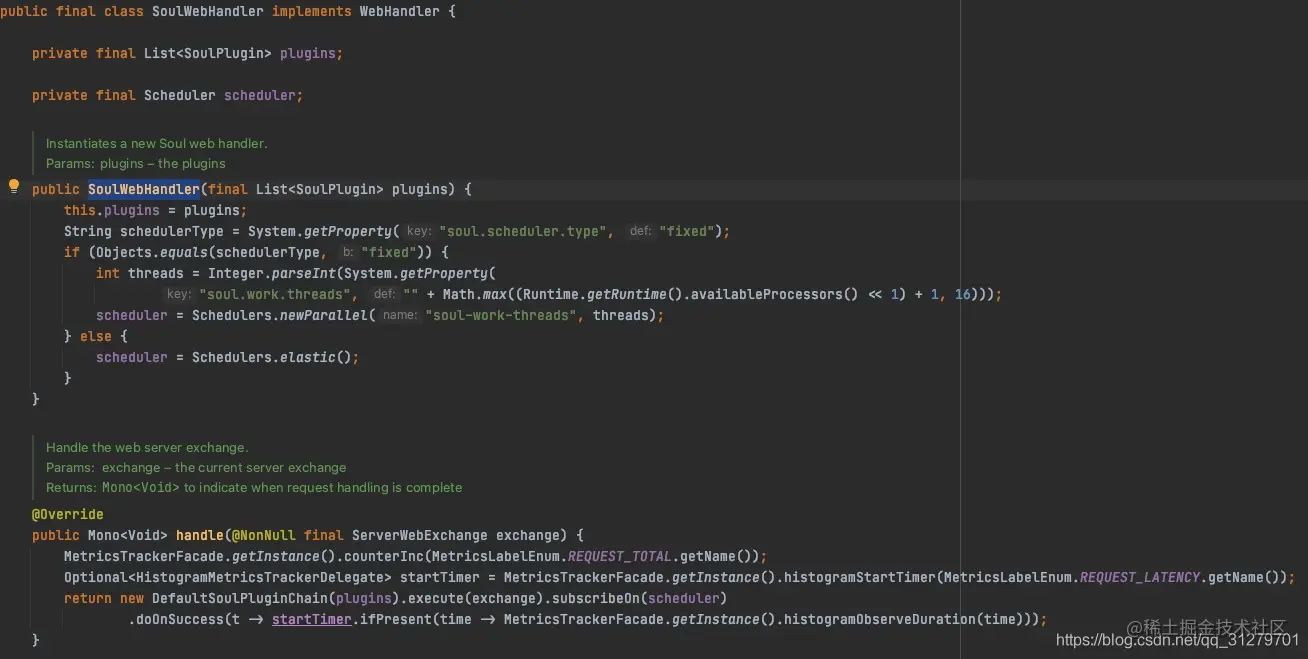
Task: Click the 'b:' parameter hint
Action: coord(347,252)
